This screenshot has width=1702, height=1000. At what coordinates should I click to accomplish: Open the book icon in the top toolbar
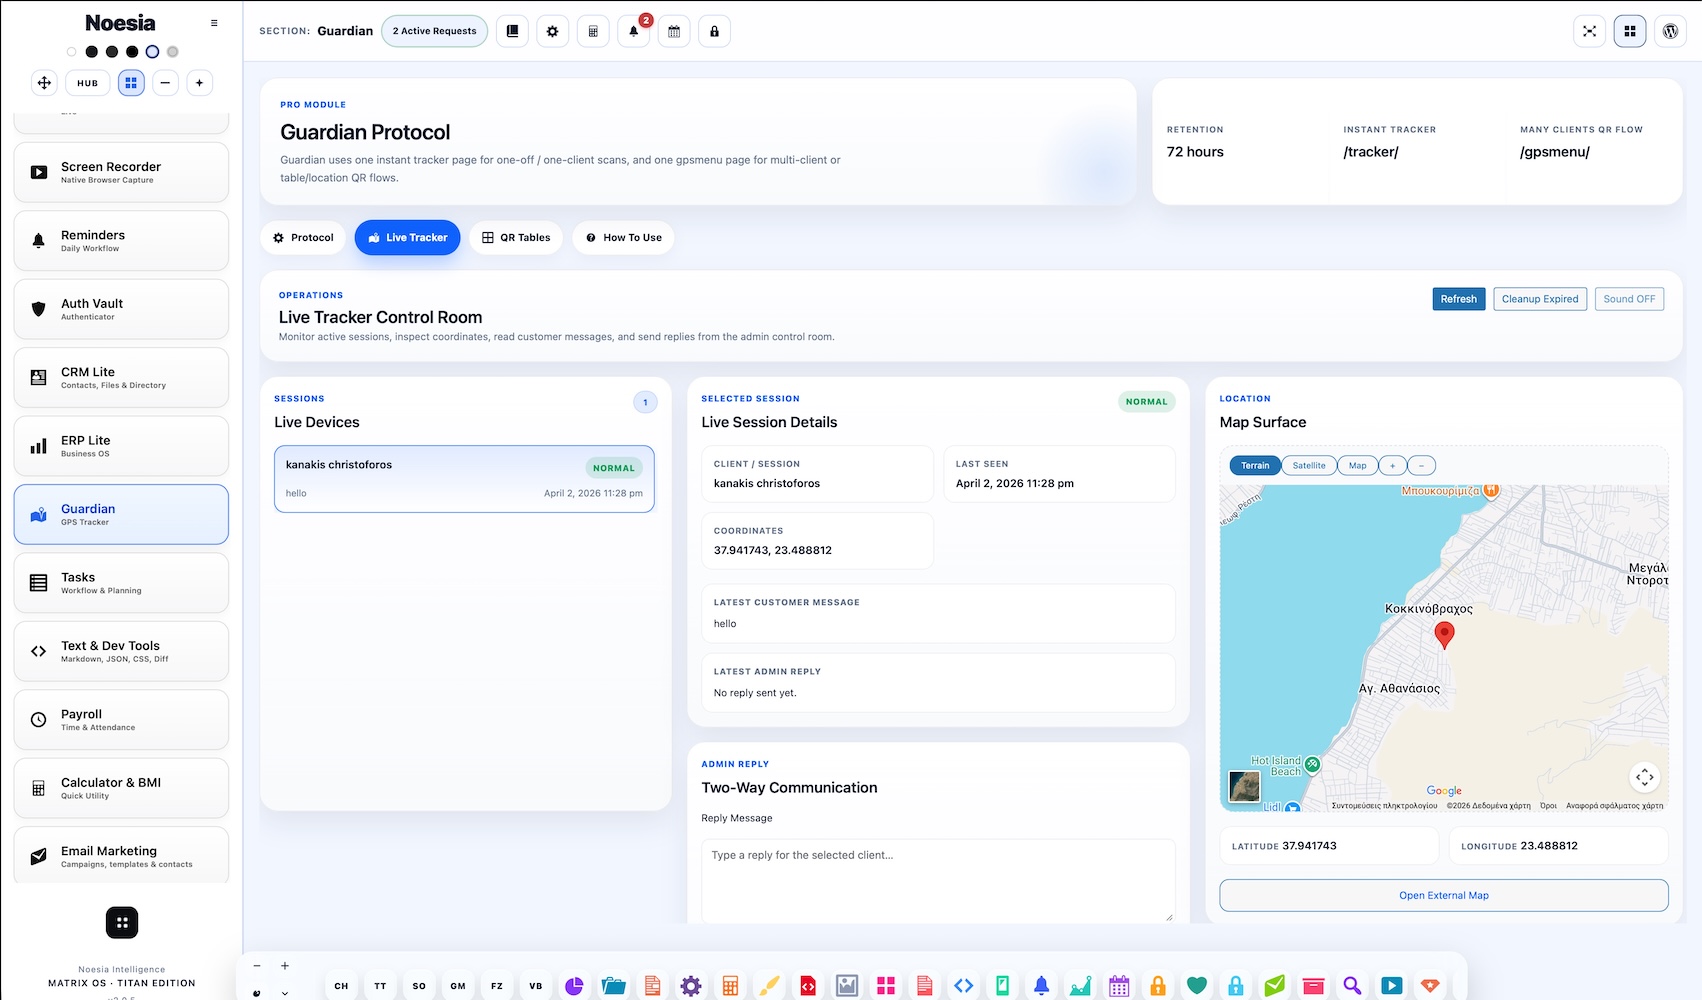(512, 31)
